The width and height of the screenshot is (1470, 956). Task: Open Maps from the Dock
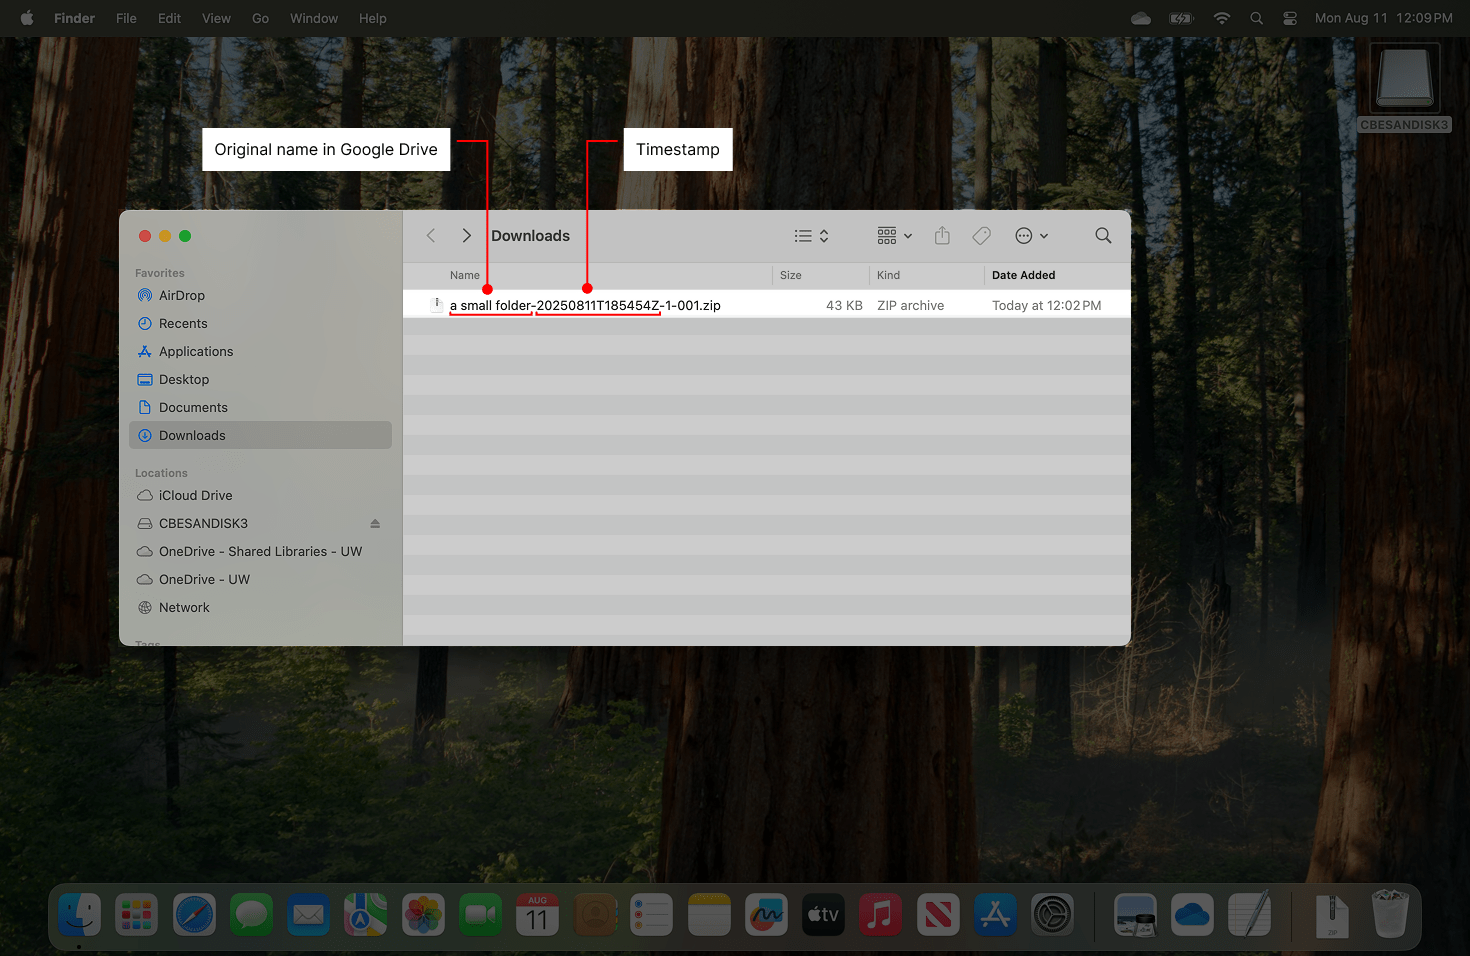click(365, 914)
